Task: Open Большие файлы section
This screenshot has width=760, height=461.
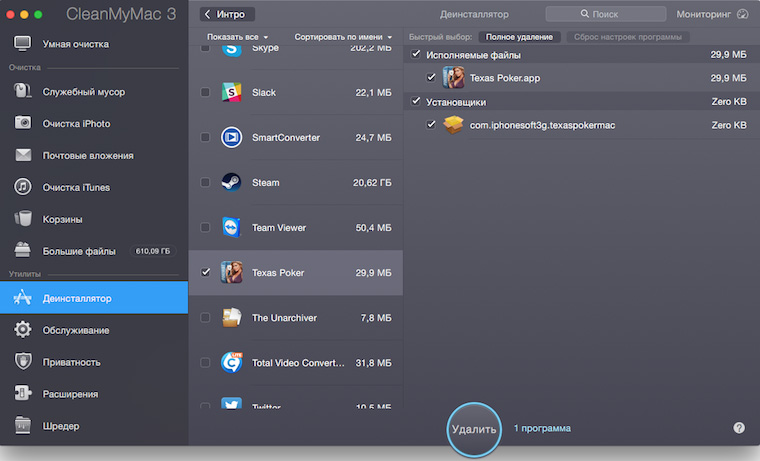Action: [x=94, y=250]
